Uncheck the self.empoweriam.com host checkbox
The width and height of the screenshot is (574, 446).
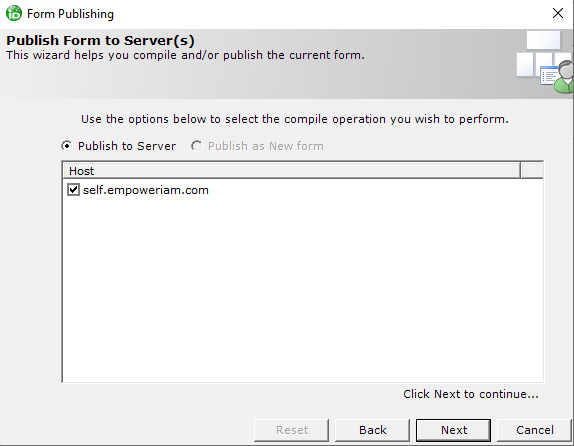[x=73, y=190]
